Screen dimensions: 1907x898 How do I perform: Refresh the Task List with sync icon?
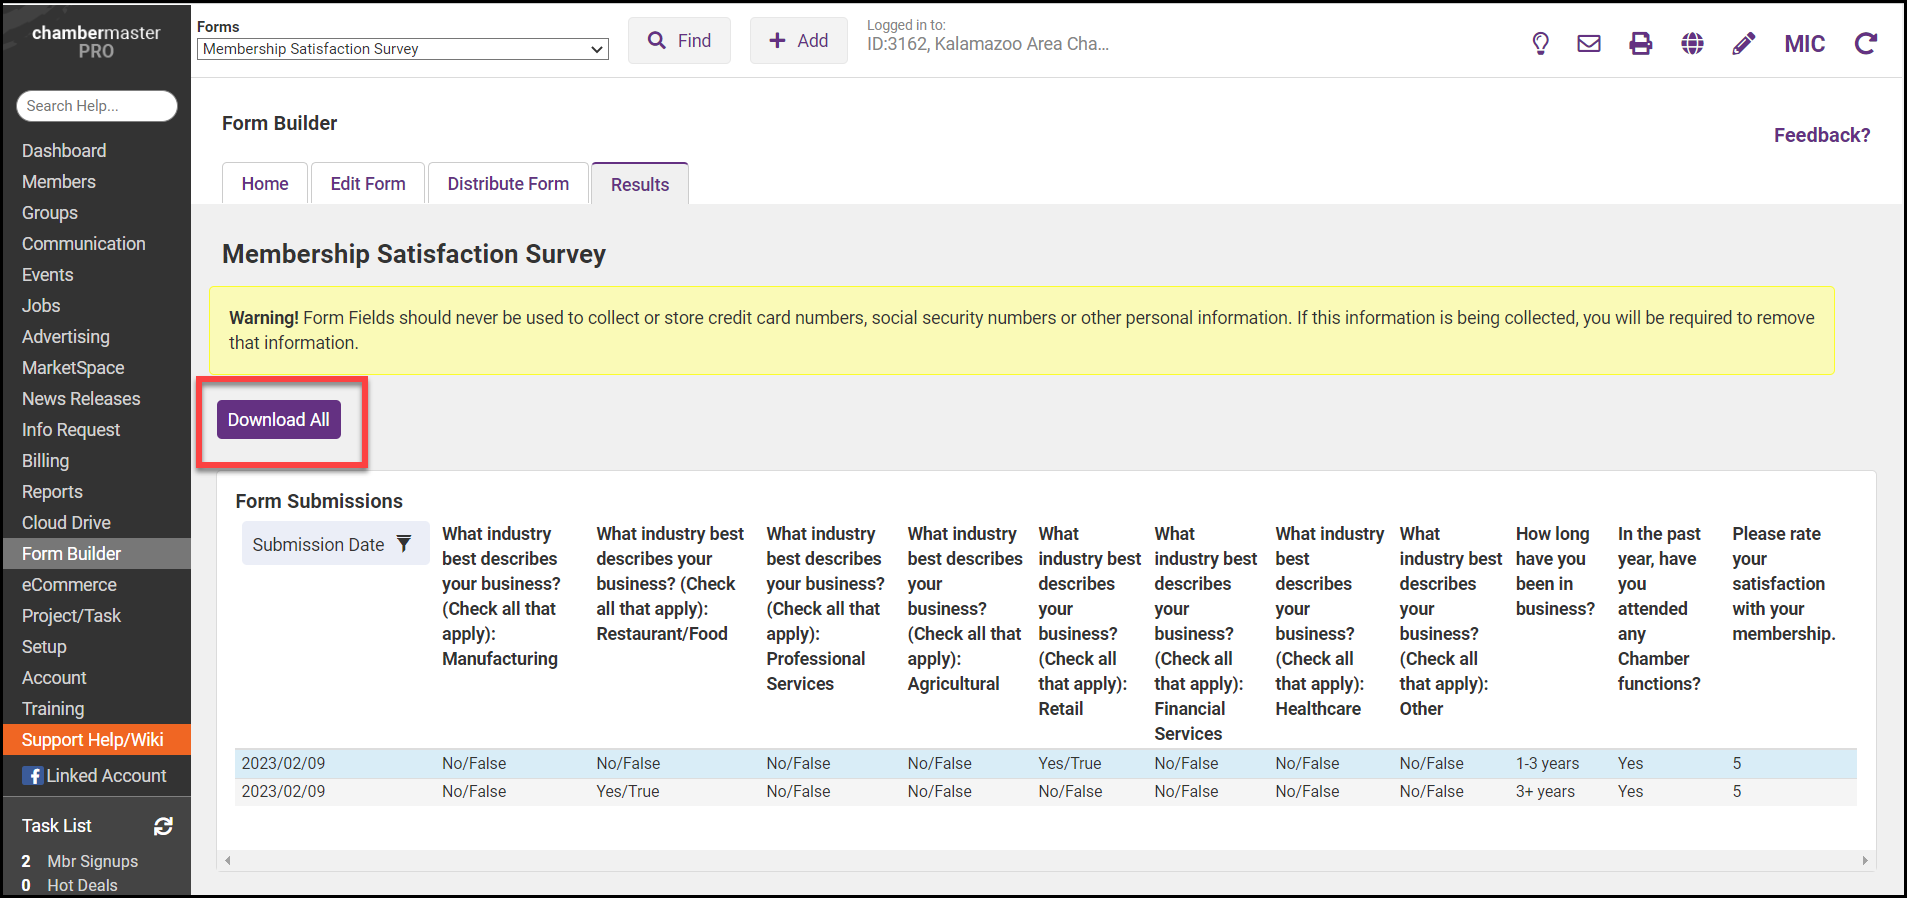point(163,826)
